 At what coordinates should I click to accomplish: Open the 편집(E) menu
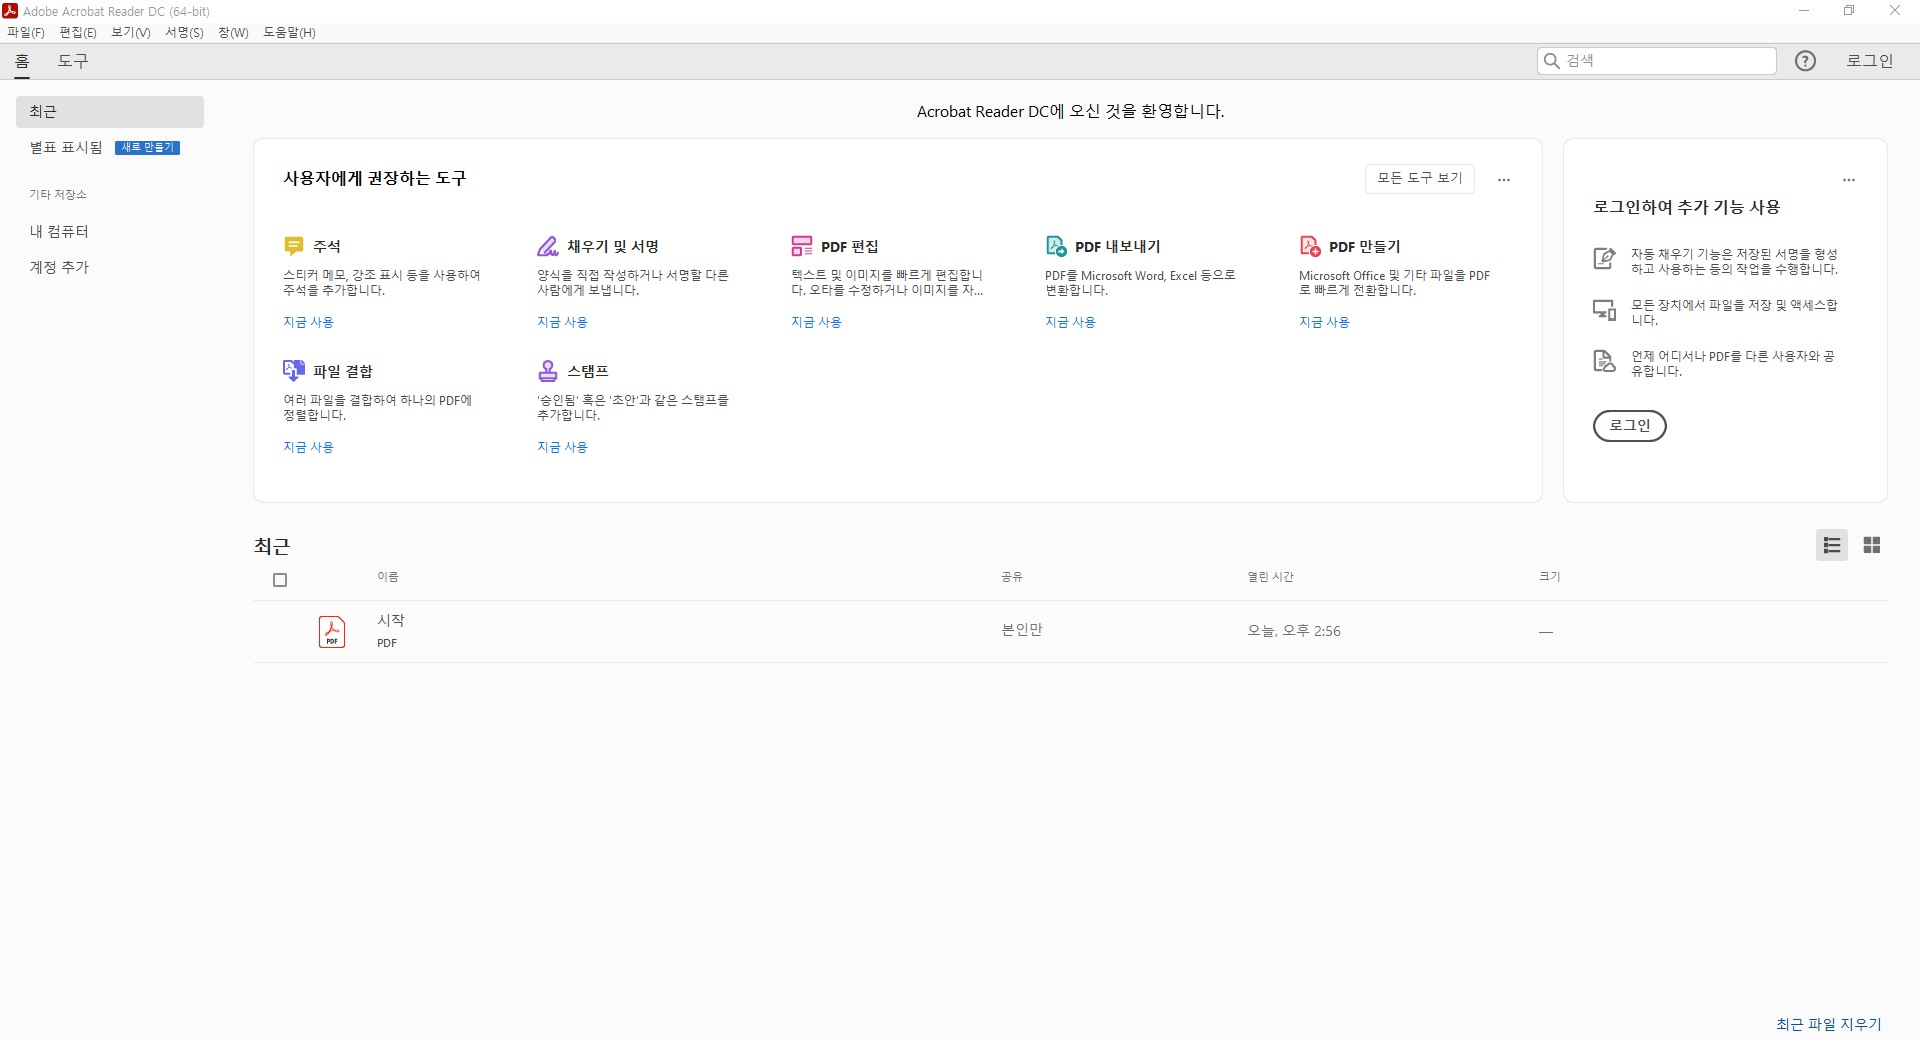[x=78, y=33]
